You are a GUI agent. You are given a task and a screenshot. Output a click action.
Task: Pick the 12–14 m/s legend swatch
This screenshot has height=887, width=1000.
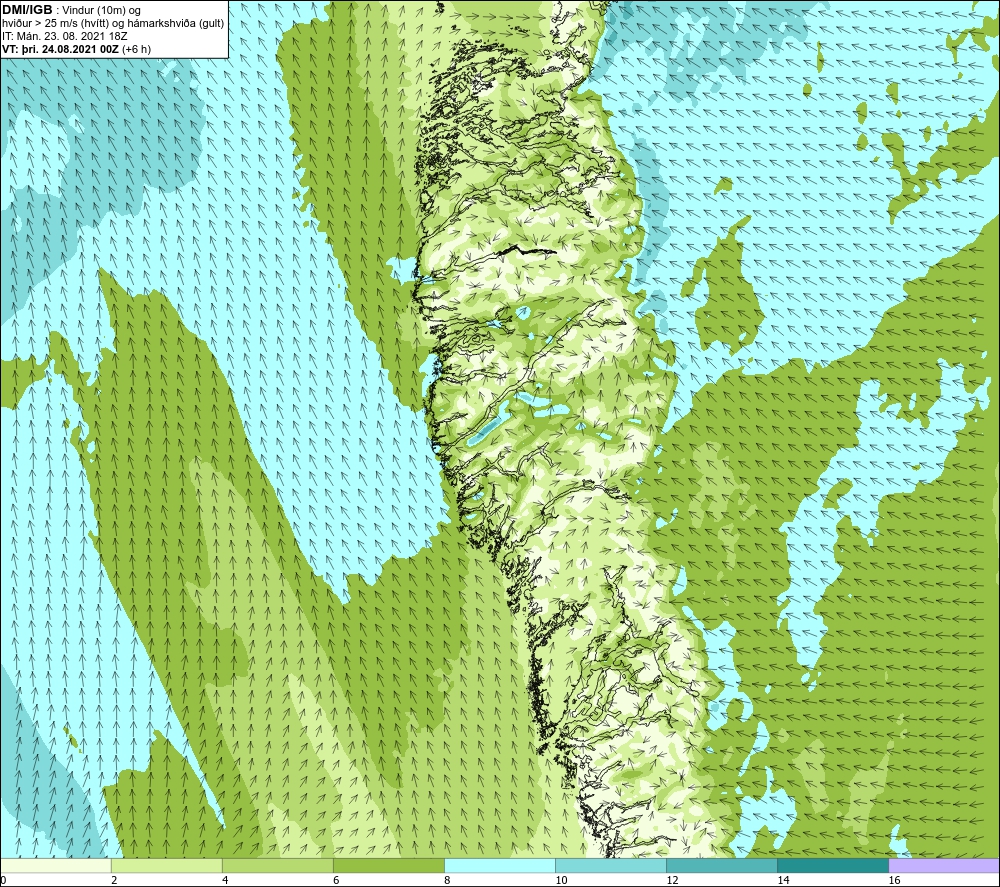721,866
